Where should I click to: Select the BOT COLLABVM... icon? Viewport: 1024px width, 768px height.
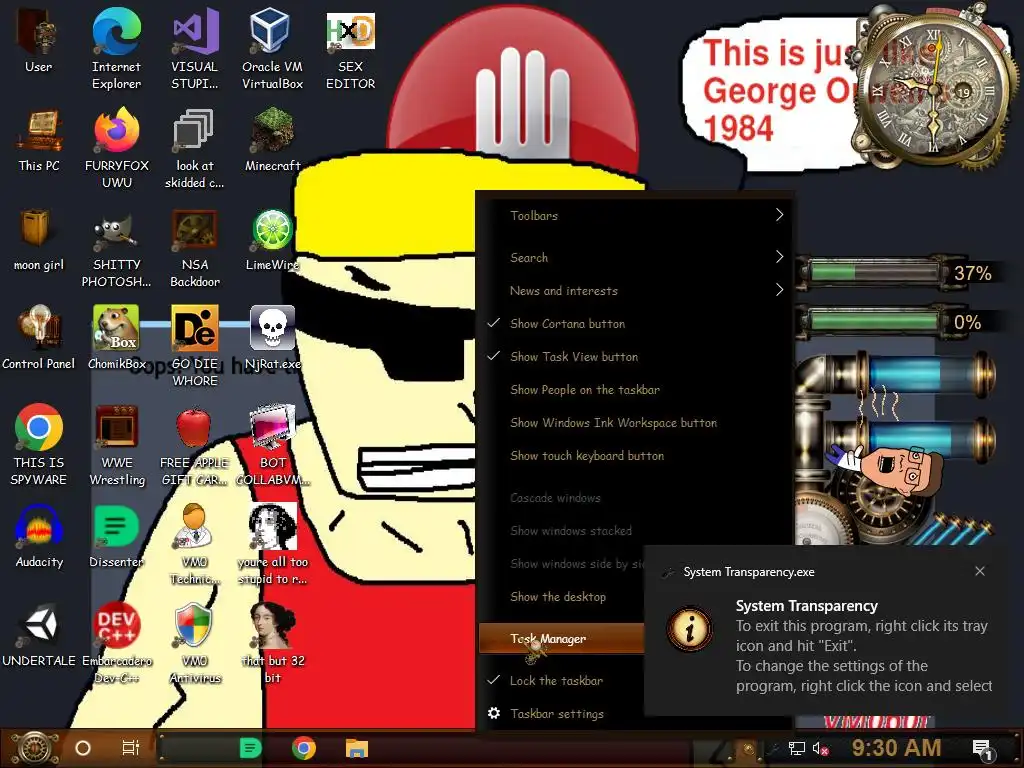(273, 444)
